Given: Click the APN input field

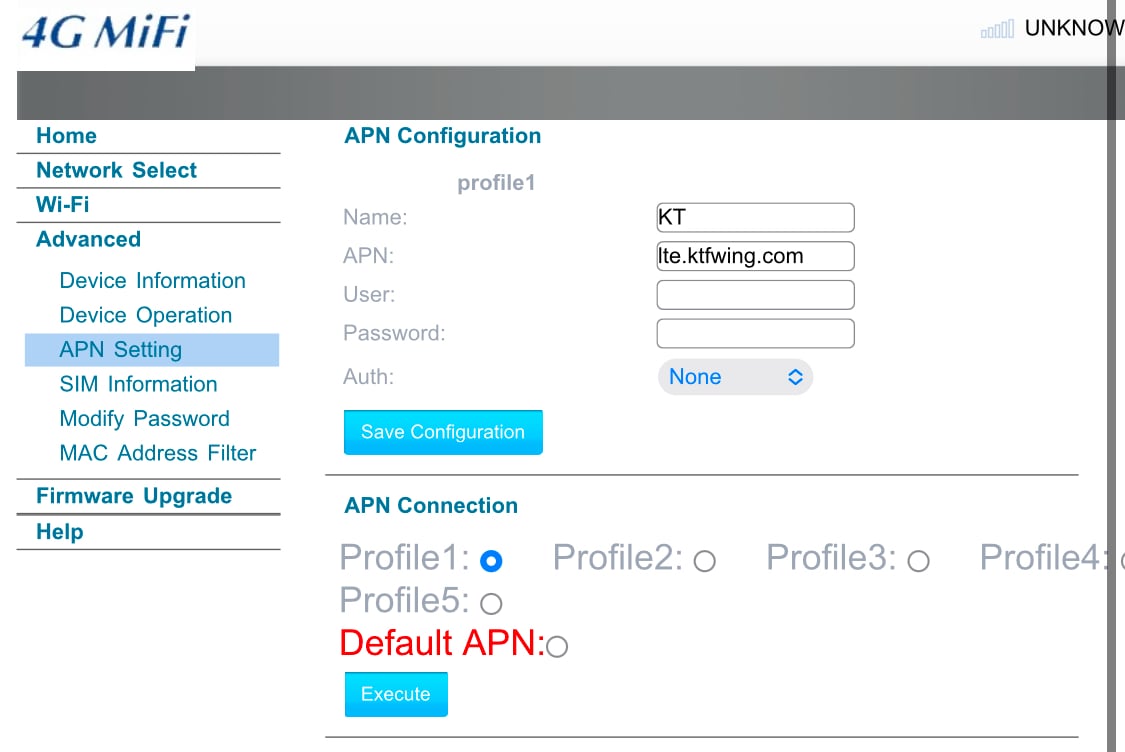Looking at the screenshot, I should pyautogui.click(x=756, y=256).
